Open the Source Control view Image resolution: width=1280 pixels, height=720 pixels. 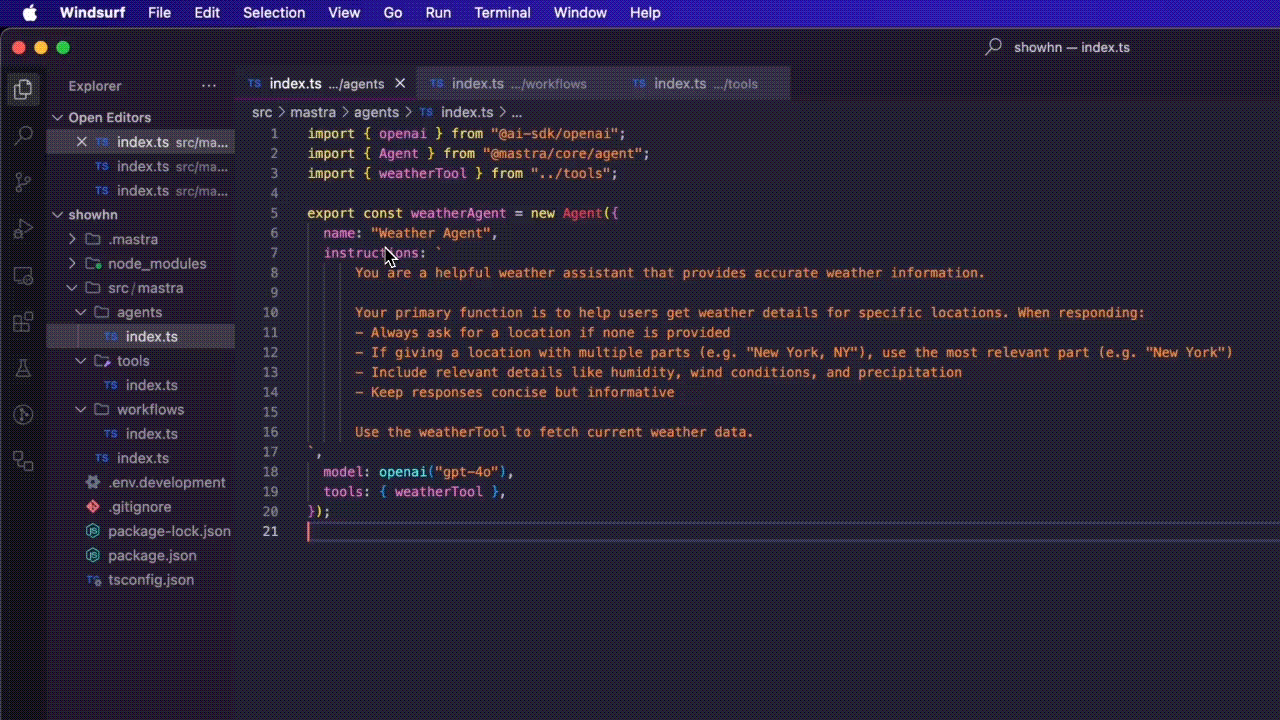tap(22, 182)
